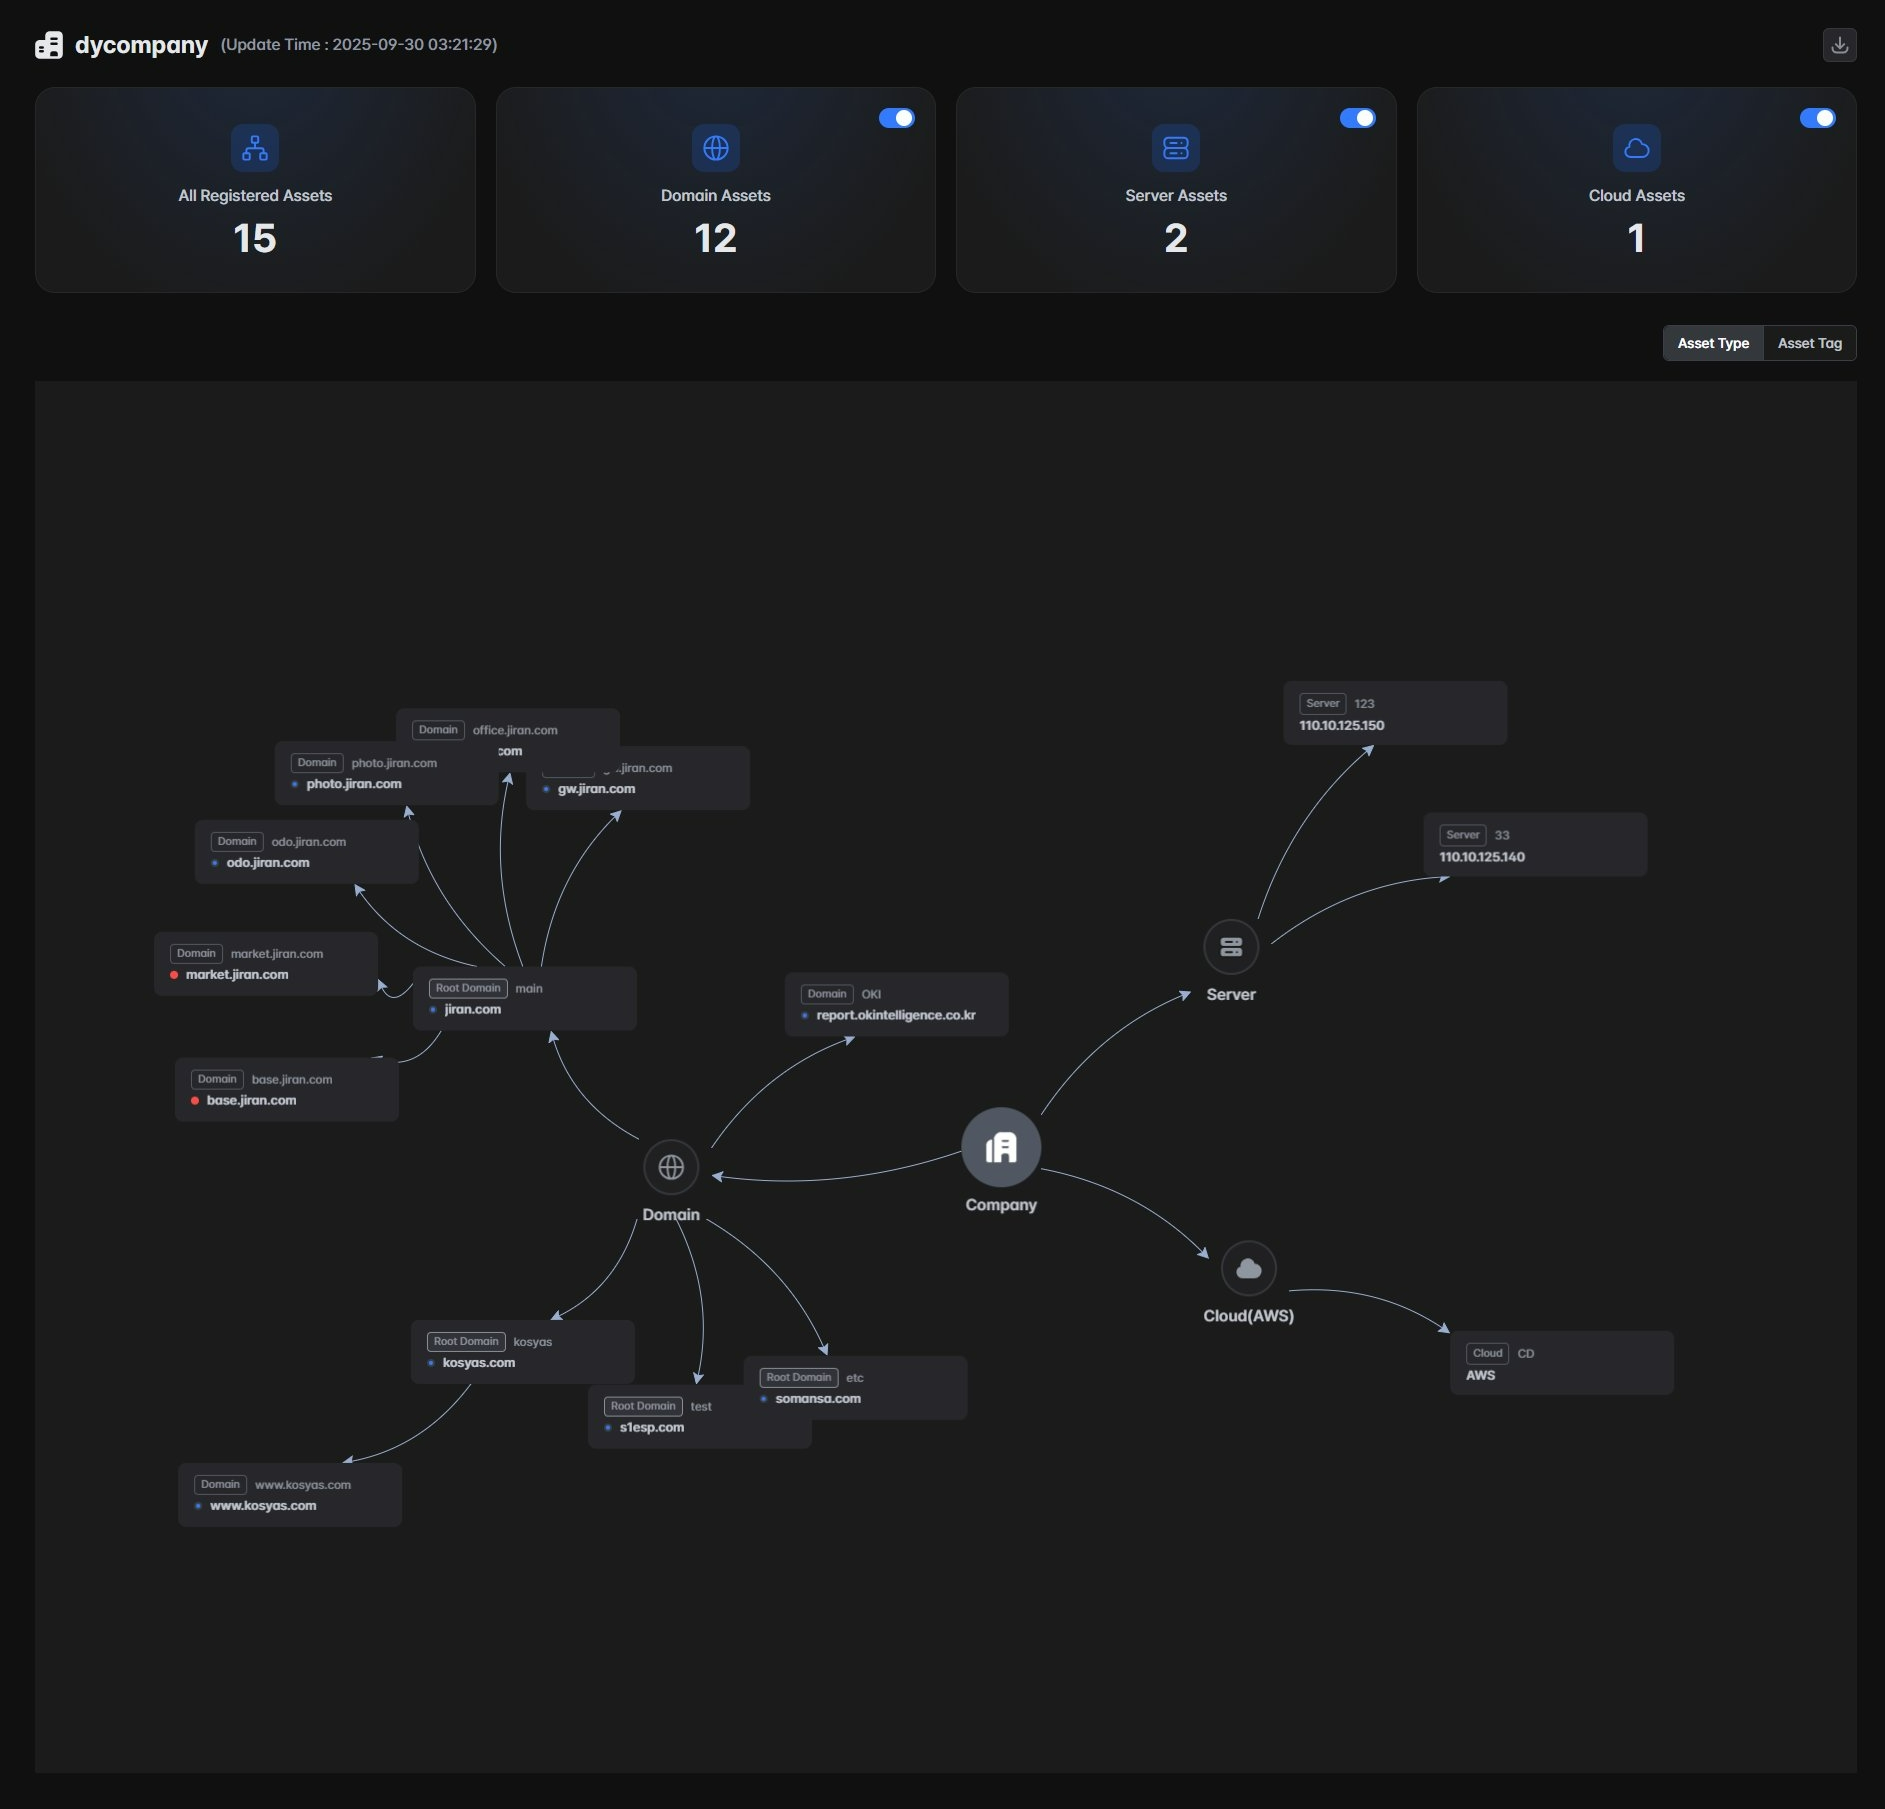Viewport: 1885px width, 1809px height.
Task: Toggle off the Domain Assets switch
Action: point(896,118)
